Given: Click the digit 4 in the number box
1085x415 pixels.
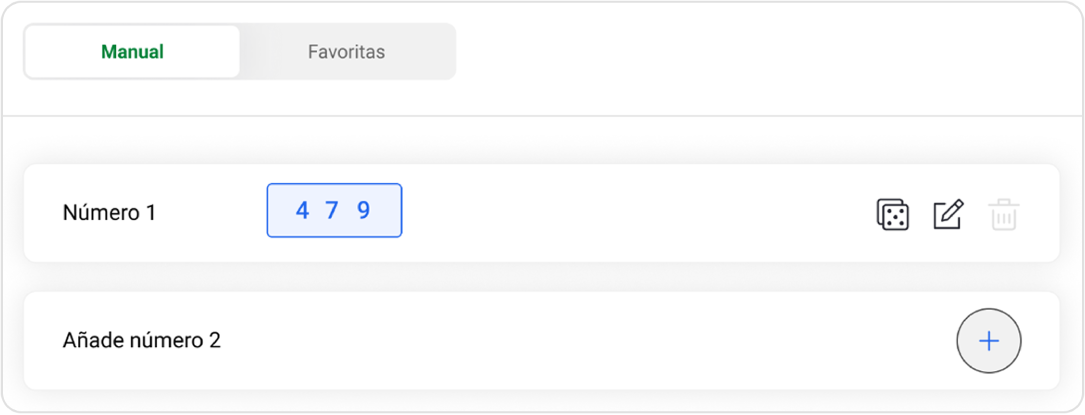Looking at the screenshot, I should tap(303, 210).
